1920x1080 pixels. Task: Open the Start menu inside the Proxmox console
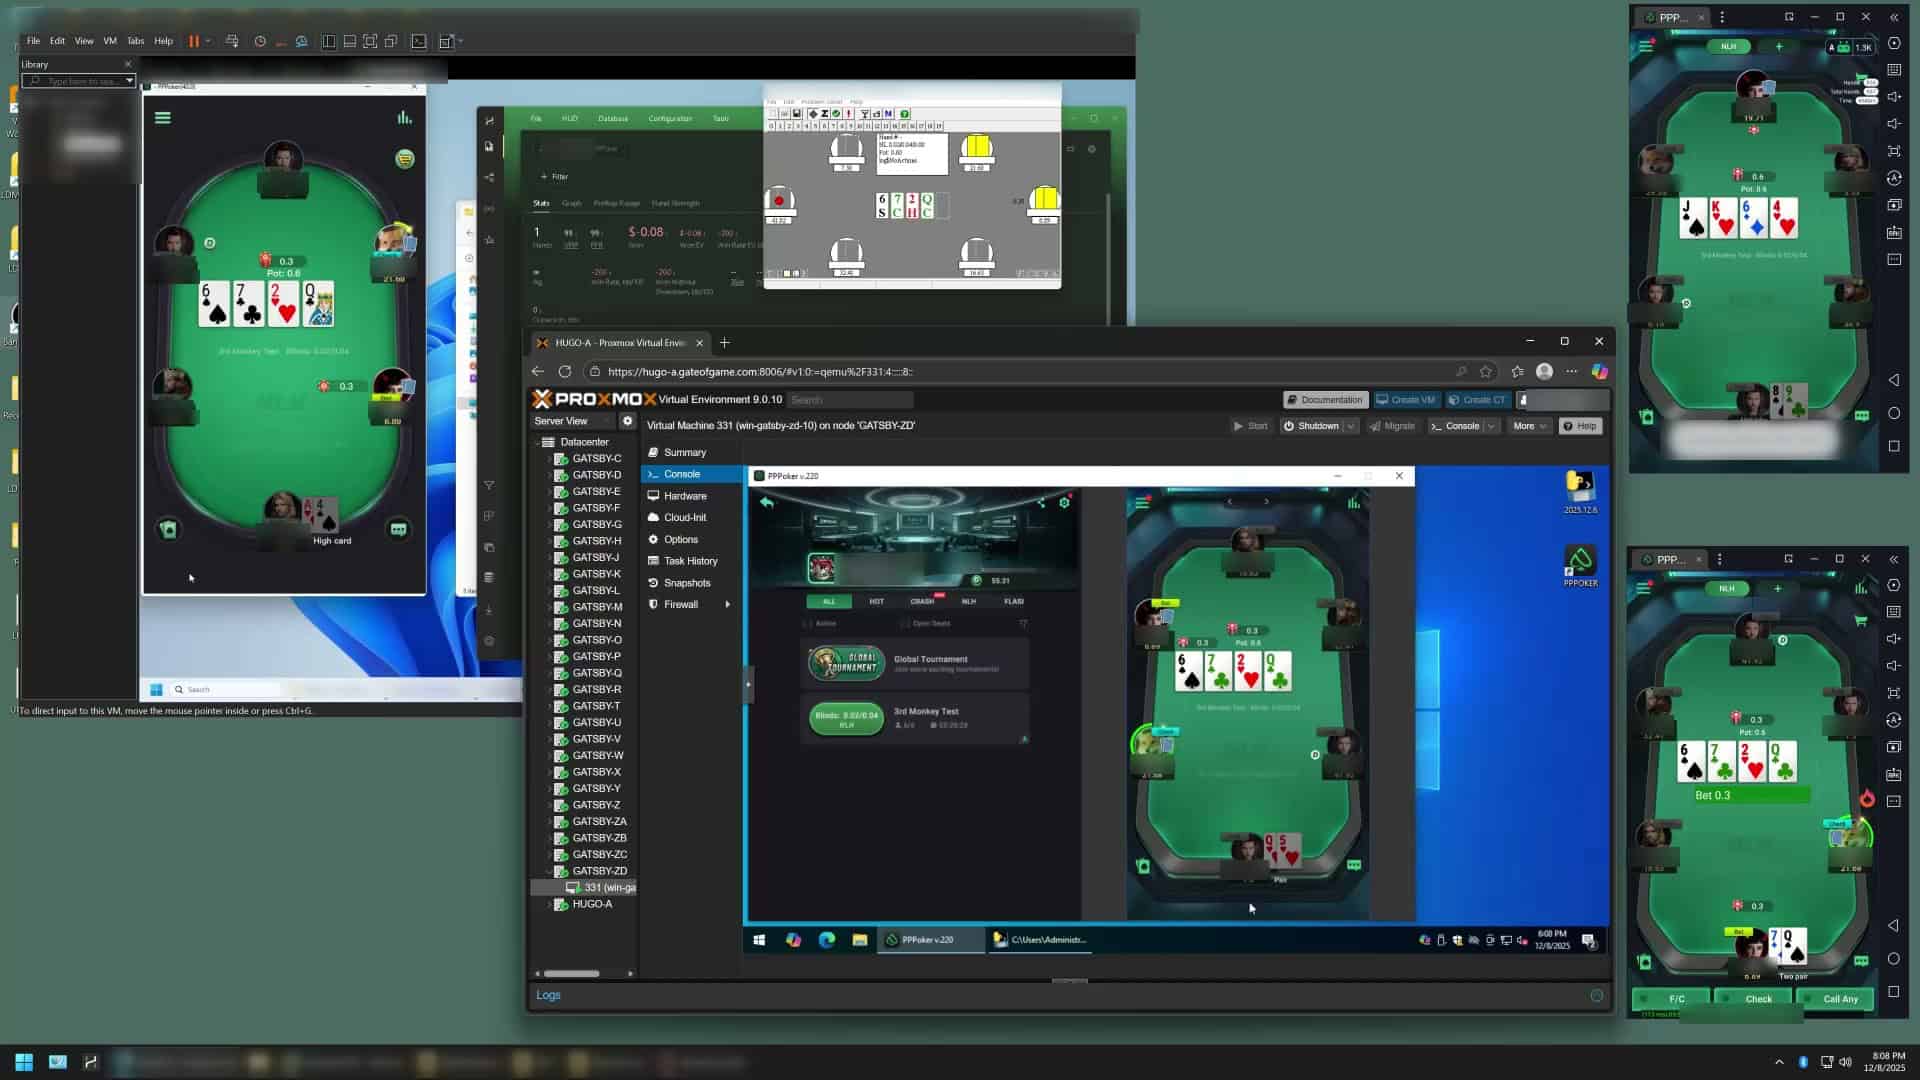point(759,940)
